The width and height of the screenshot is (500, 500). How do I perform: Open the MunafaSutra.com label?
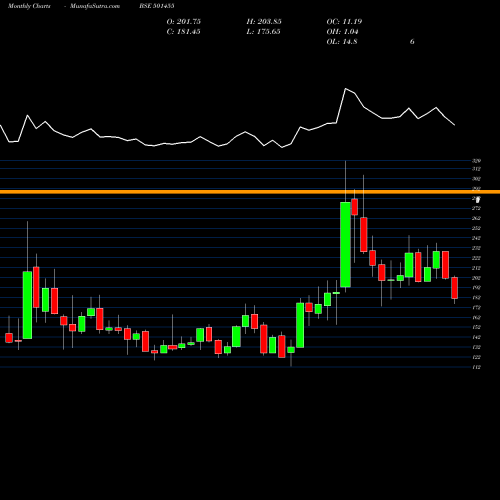95,6
